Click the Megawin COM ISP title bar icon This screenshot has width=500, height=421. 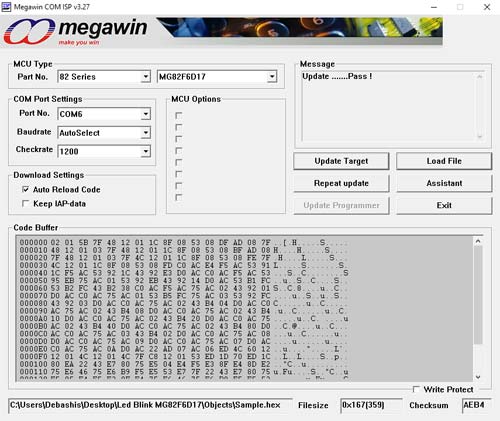click(6, 7)
